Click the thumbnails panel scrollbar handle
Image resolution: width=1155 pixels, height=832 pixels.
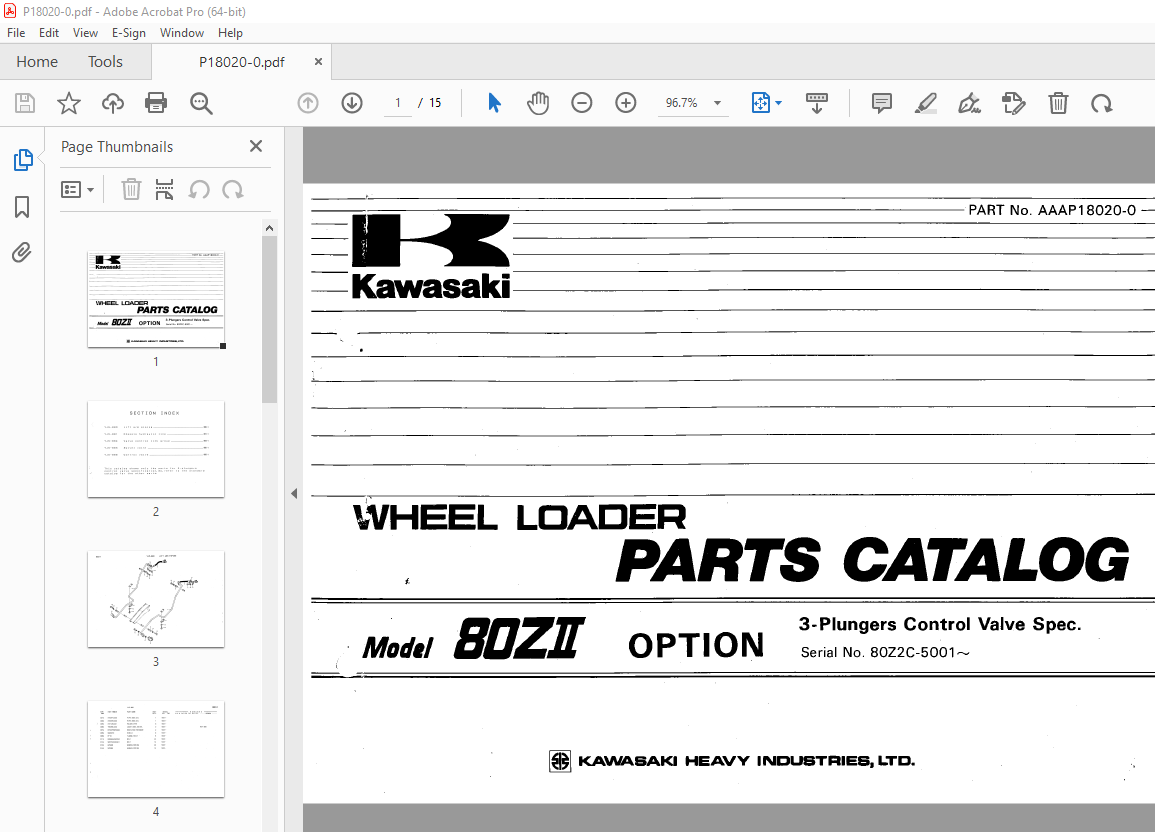click(270, 320)
